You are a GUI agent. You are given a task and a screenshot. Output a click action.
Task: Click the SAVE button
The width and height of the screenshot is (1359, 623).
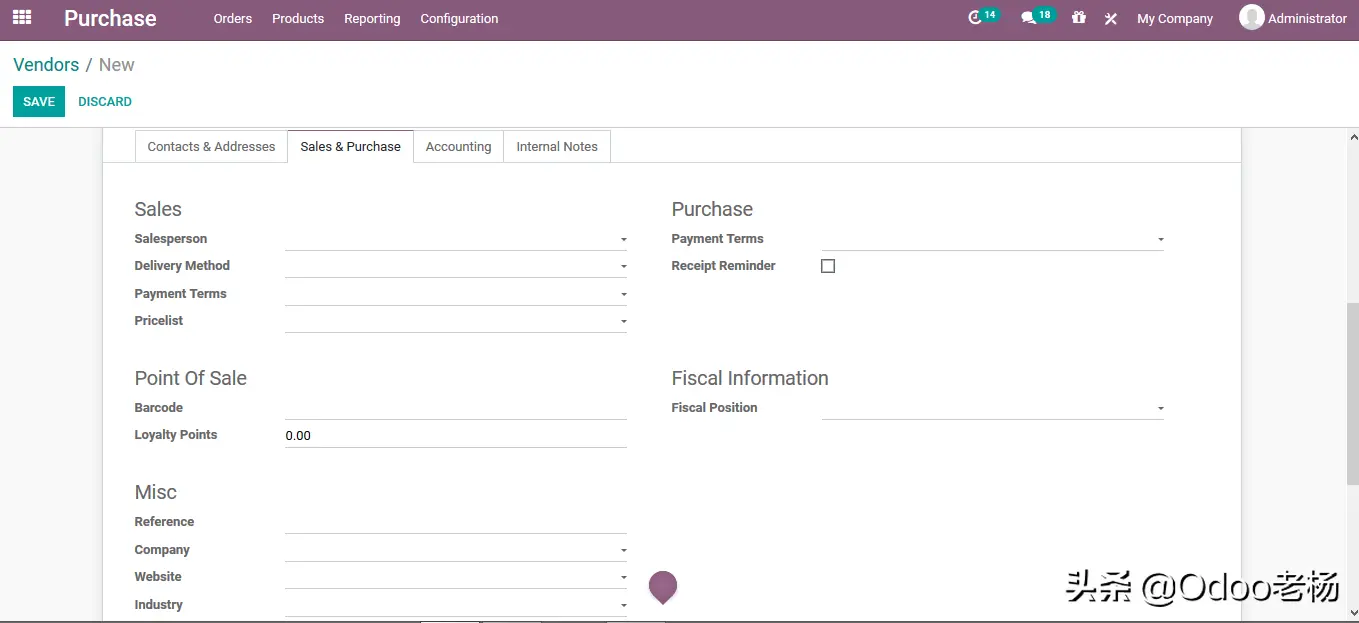[x=39, y=101]
